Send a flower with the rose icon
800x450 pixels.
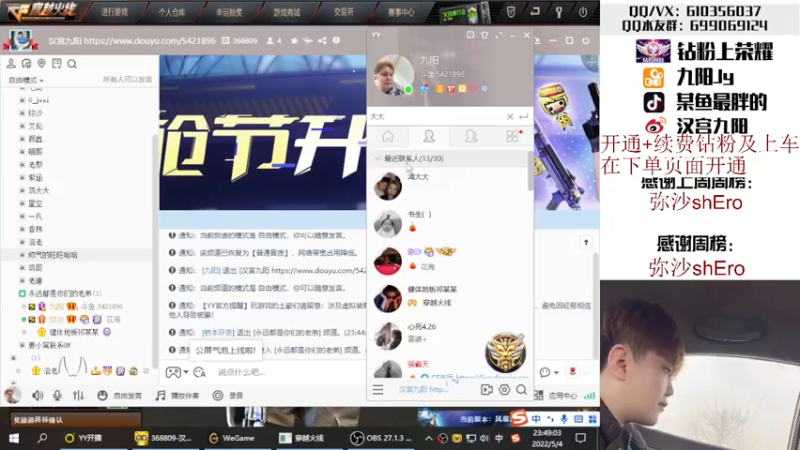(x=572, y=371)
